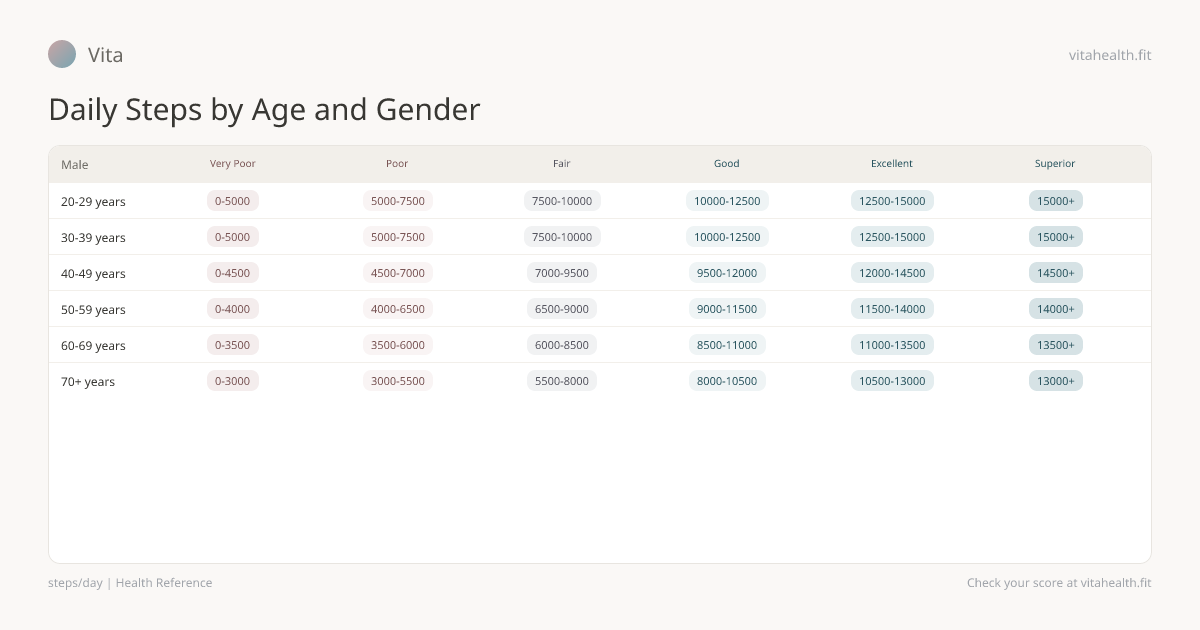The width and height of the screenshot is (1200, 630).
Task: Select the "0-4000" Very Poor value
Action: coord(233,309)
